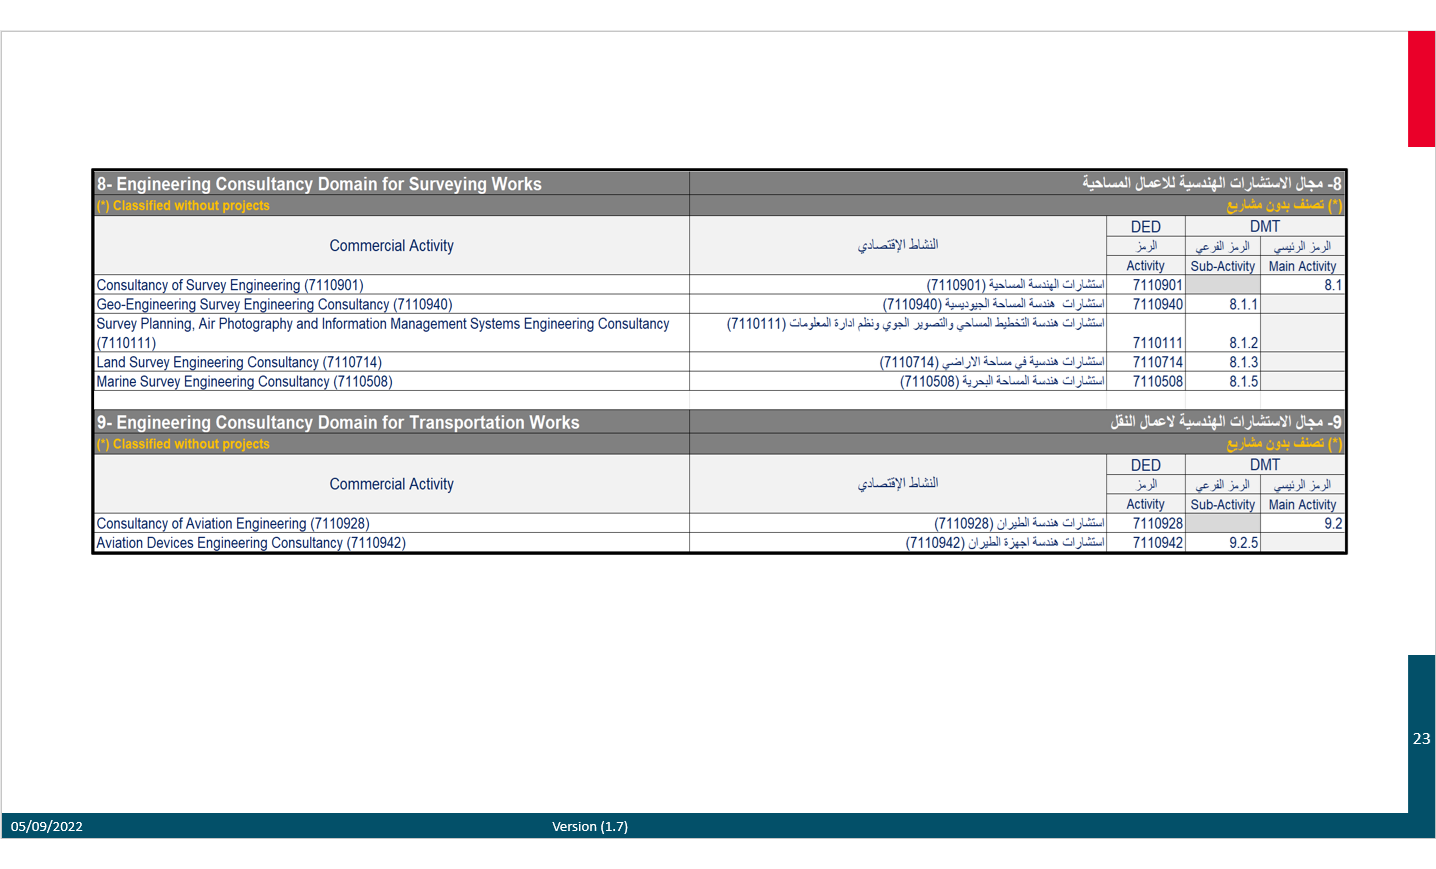Select Geo-Engineering Survey Engineering Consultancy (7110940) text
The height and width of the screenshot is (869, 1436).
[274, 305]
